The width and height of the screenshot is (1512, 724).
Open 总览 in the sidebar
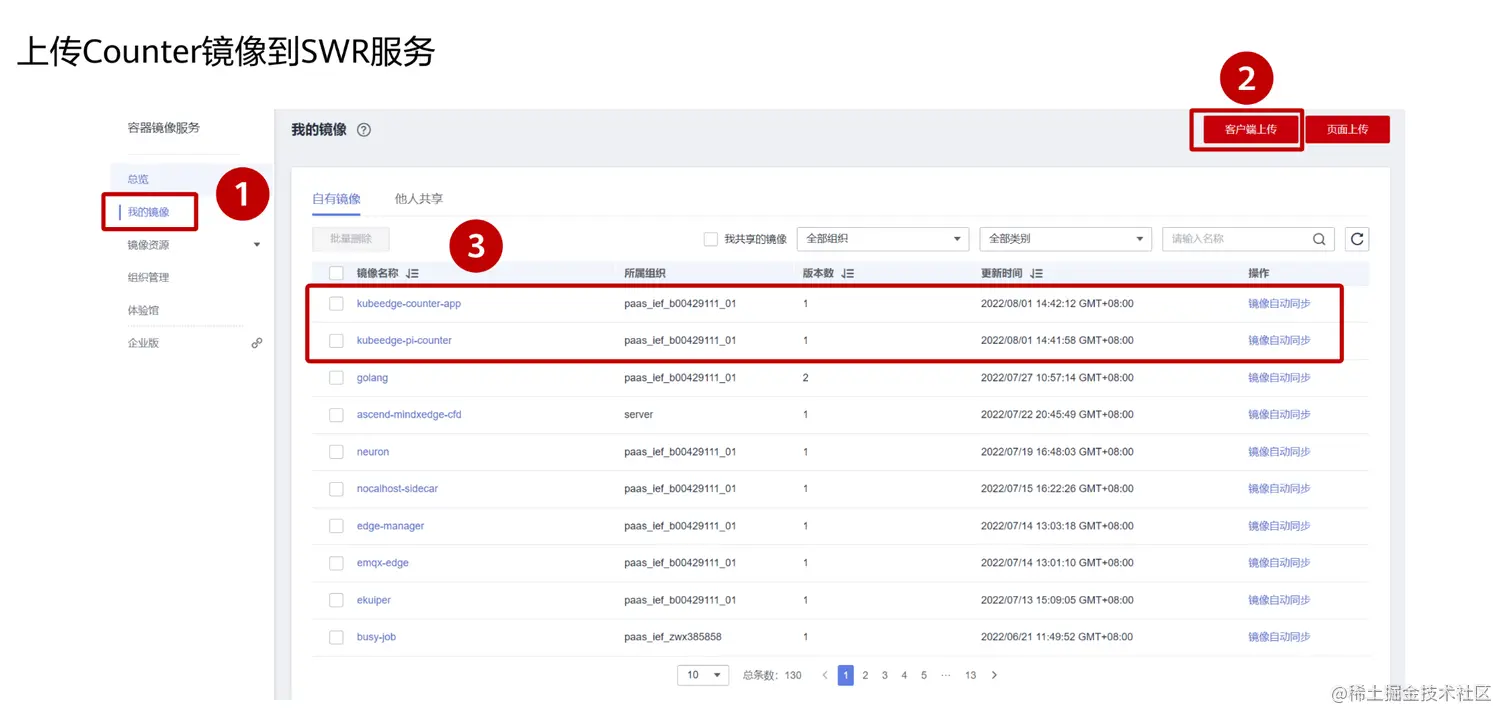138,180
